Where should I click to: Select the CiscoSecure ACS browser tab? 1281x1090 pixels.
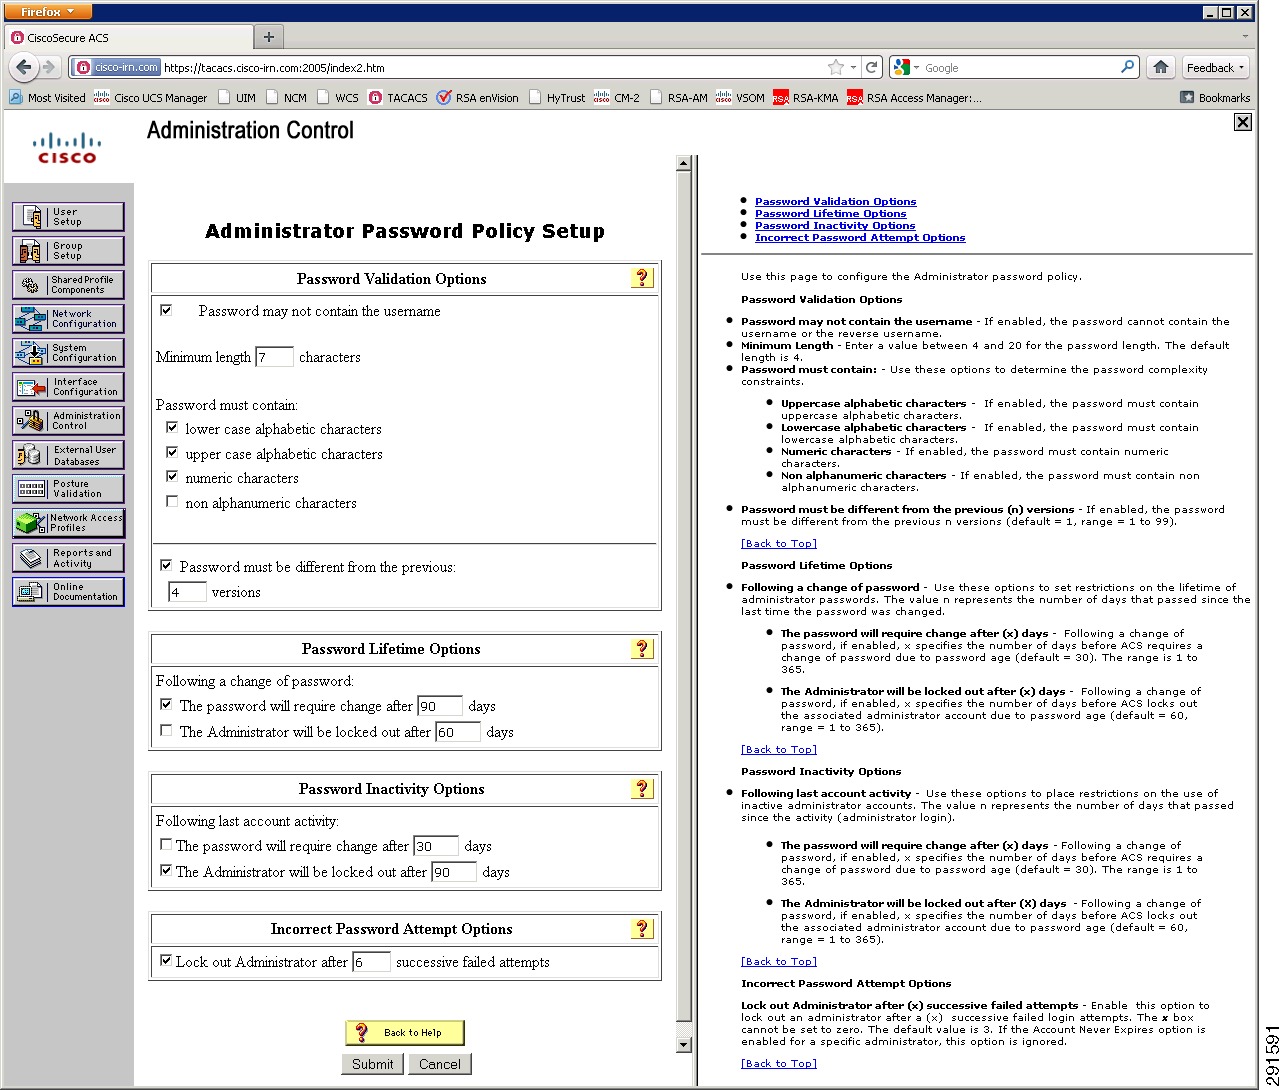tap(130, 37)
